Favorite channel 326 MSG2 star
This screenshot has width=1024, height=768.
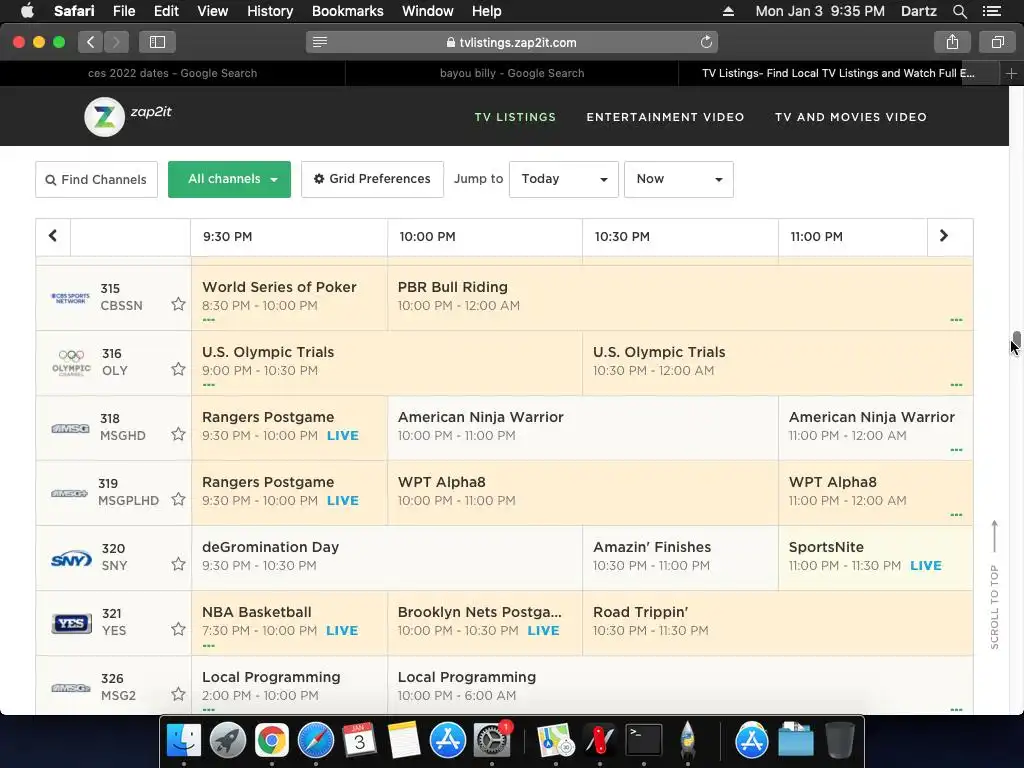178,694
